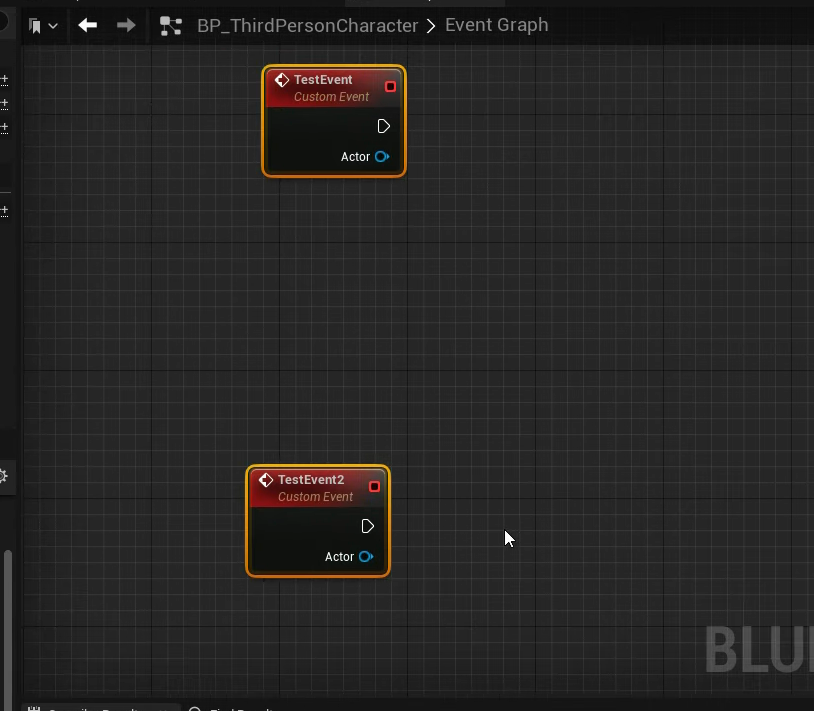Image resolution: width=814 pixels, height=711 pixels.
Task: Click the breadcrumb chevron before Event Graph
Action: tap(431, 26)
